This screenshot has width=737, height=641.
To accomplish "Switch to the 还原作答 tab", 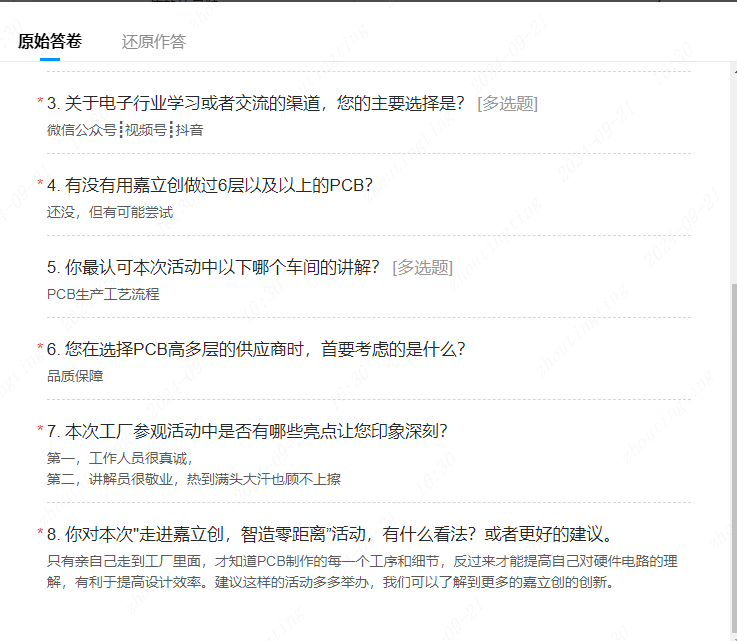I will click(153, 41).
